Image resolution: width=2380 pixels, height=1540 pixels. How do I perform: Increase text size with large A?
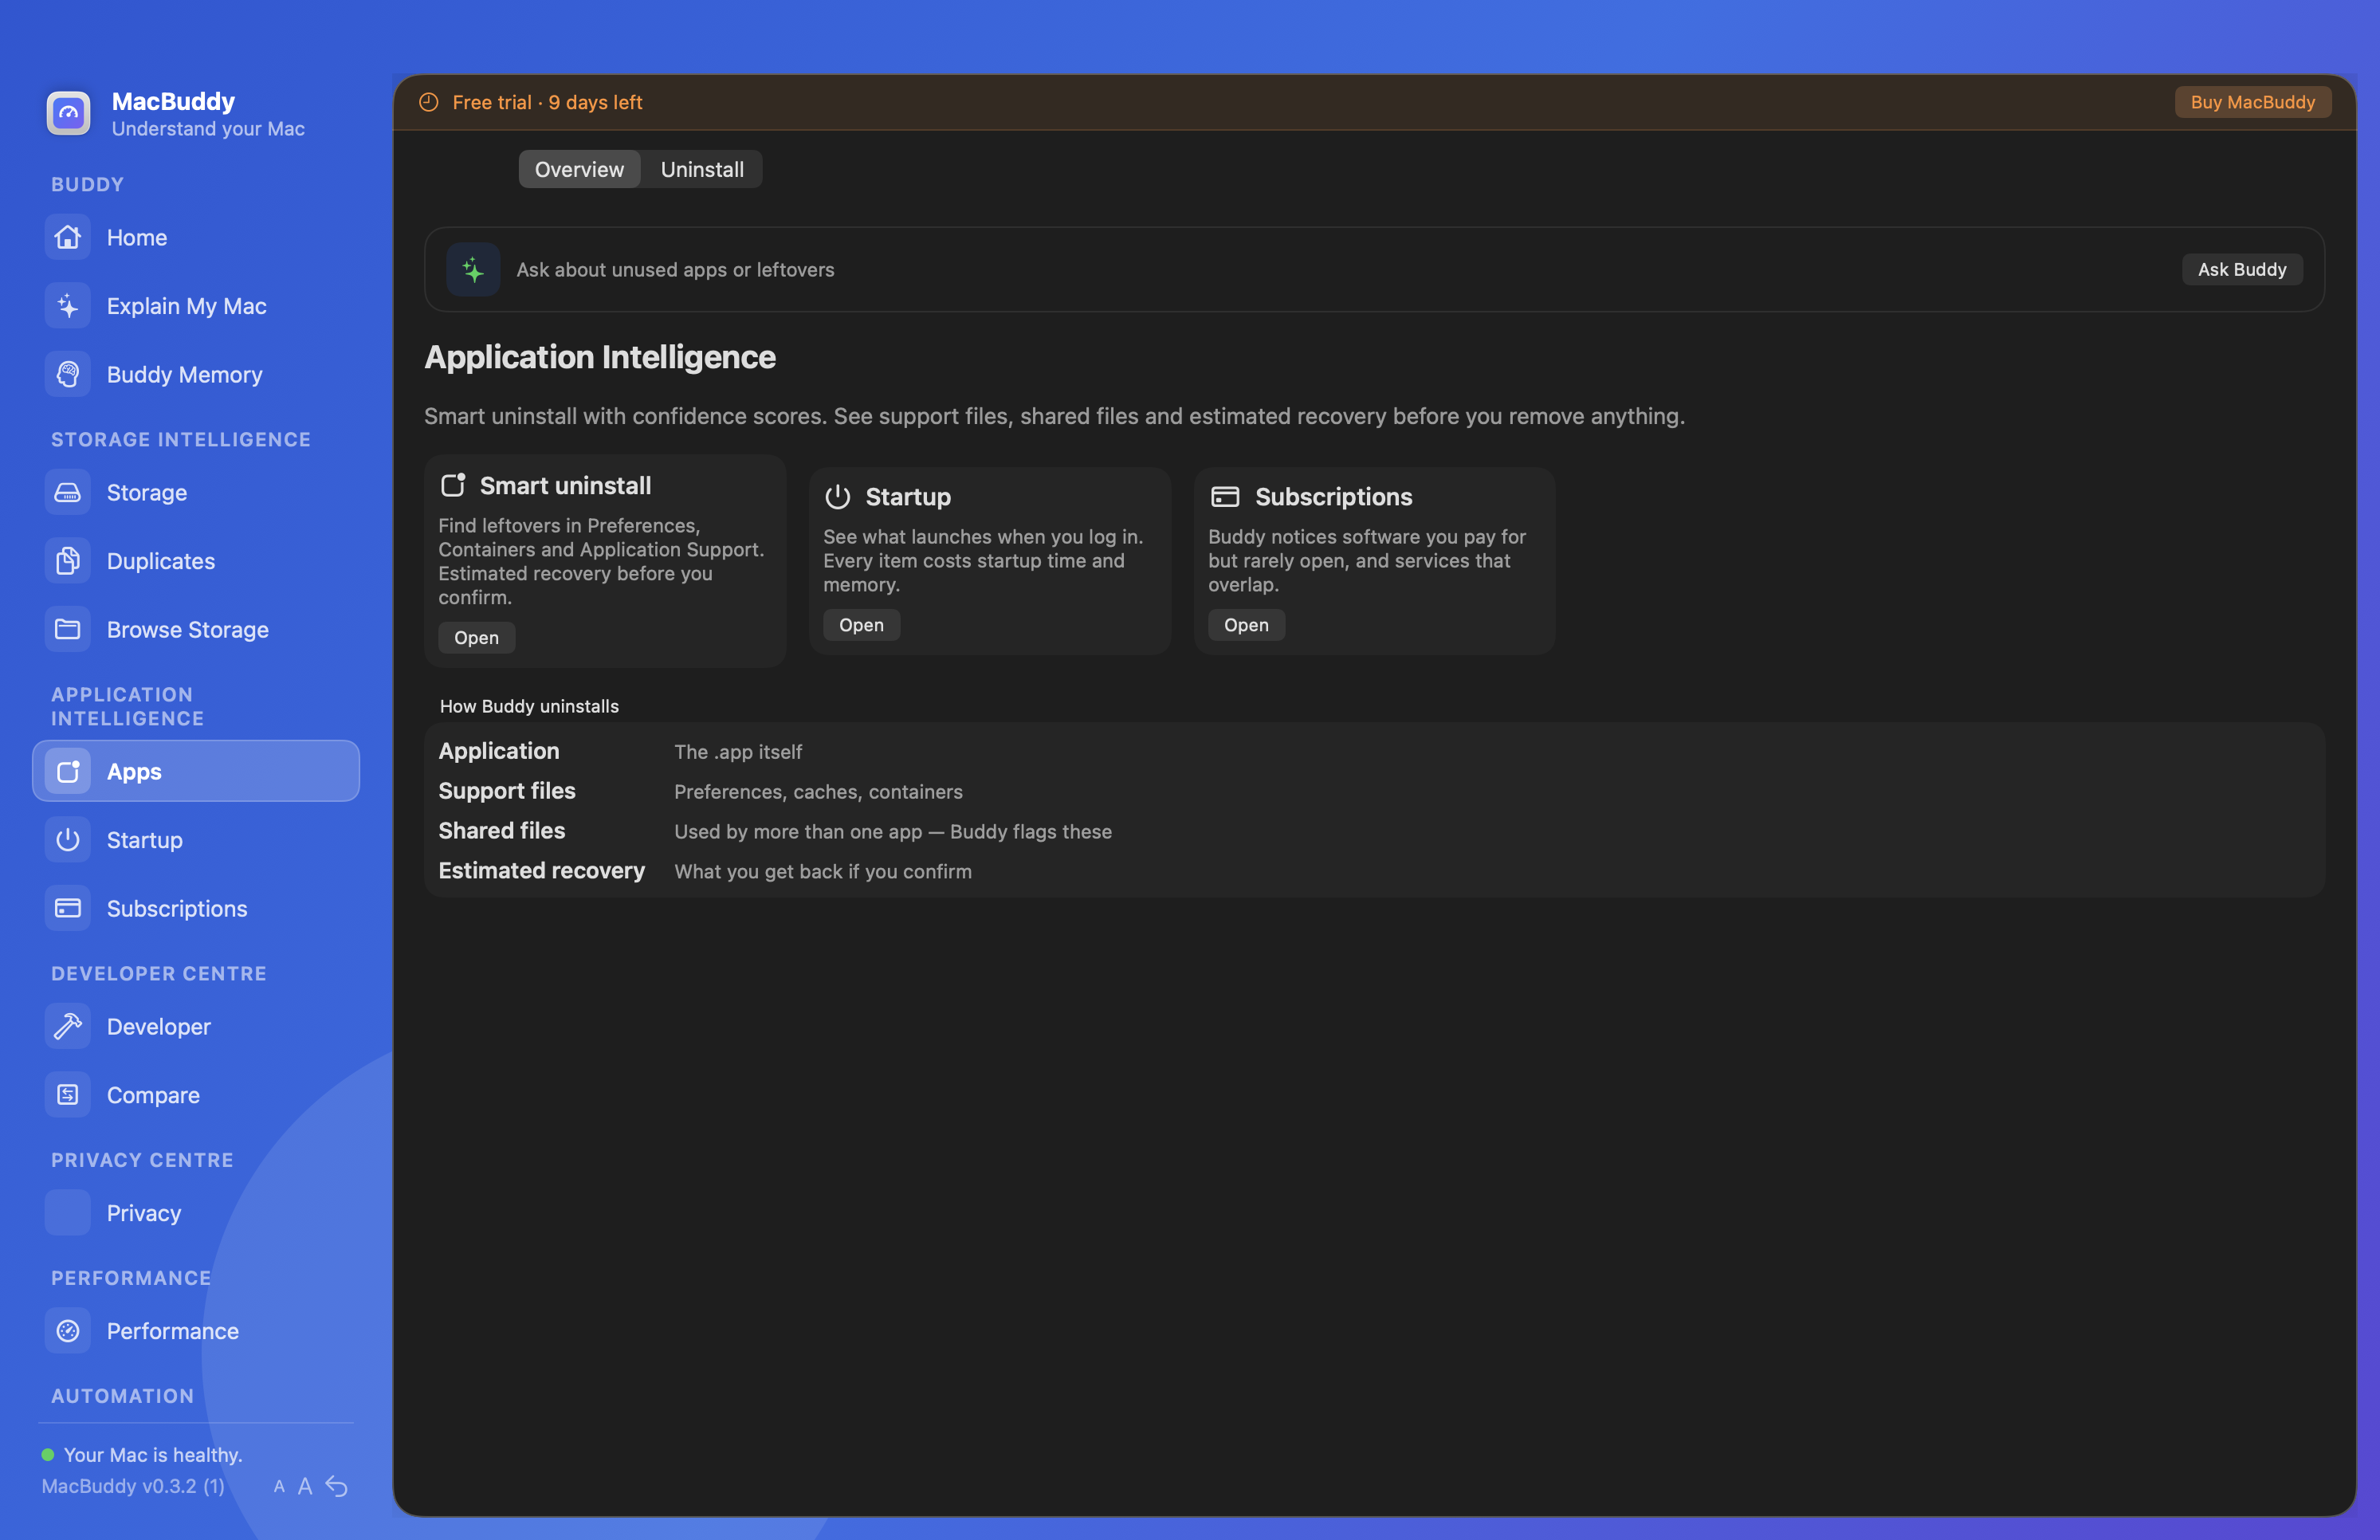(x=305, y=1487)
